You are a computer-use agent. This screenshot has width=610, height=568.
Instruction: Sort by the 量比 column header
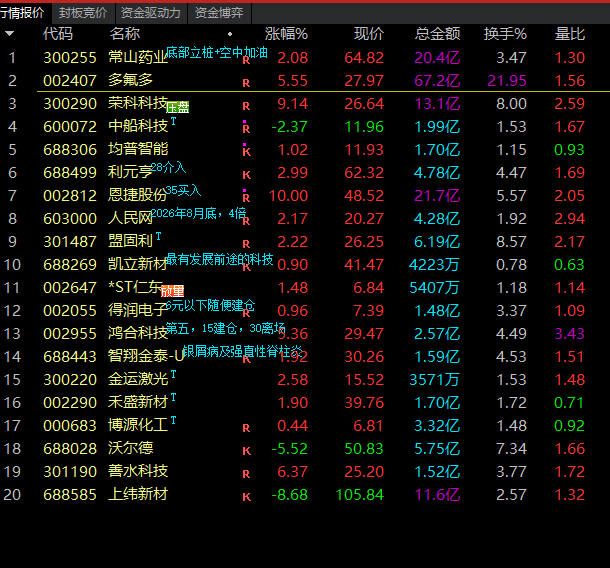570,34
